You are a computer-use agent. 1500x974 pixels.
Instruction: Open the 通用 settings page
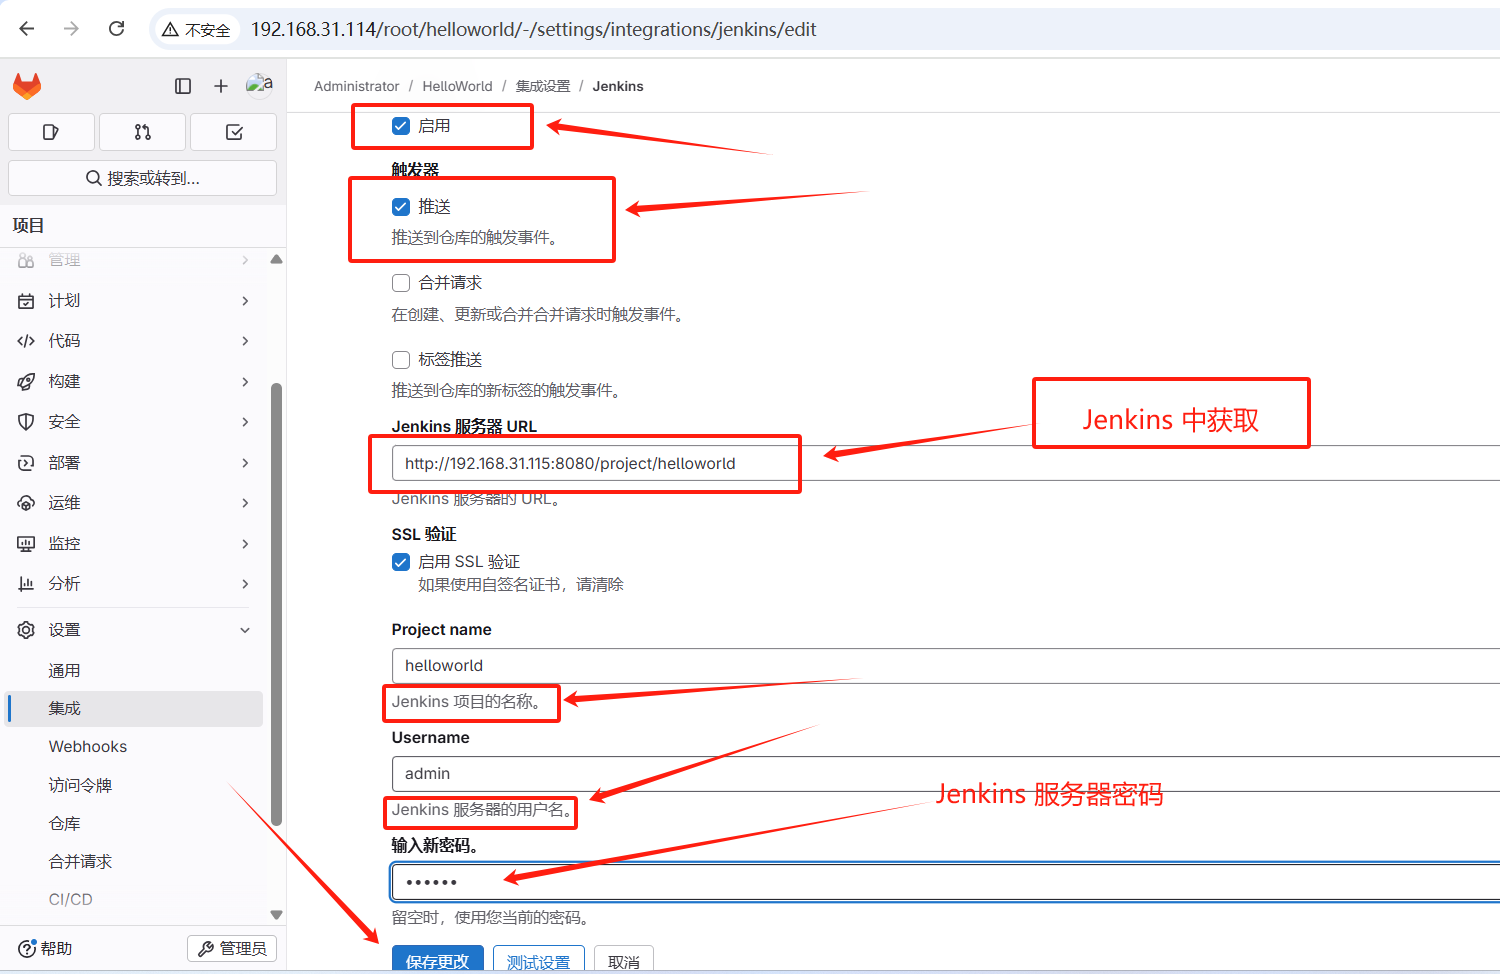click(x=134, y=671)
